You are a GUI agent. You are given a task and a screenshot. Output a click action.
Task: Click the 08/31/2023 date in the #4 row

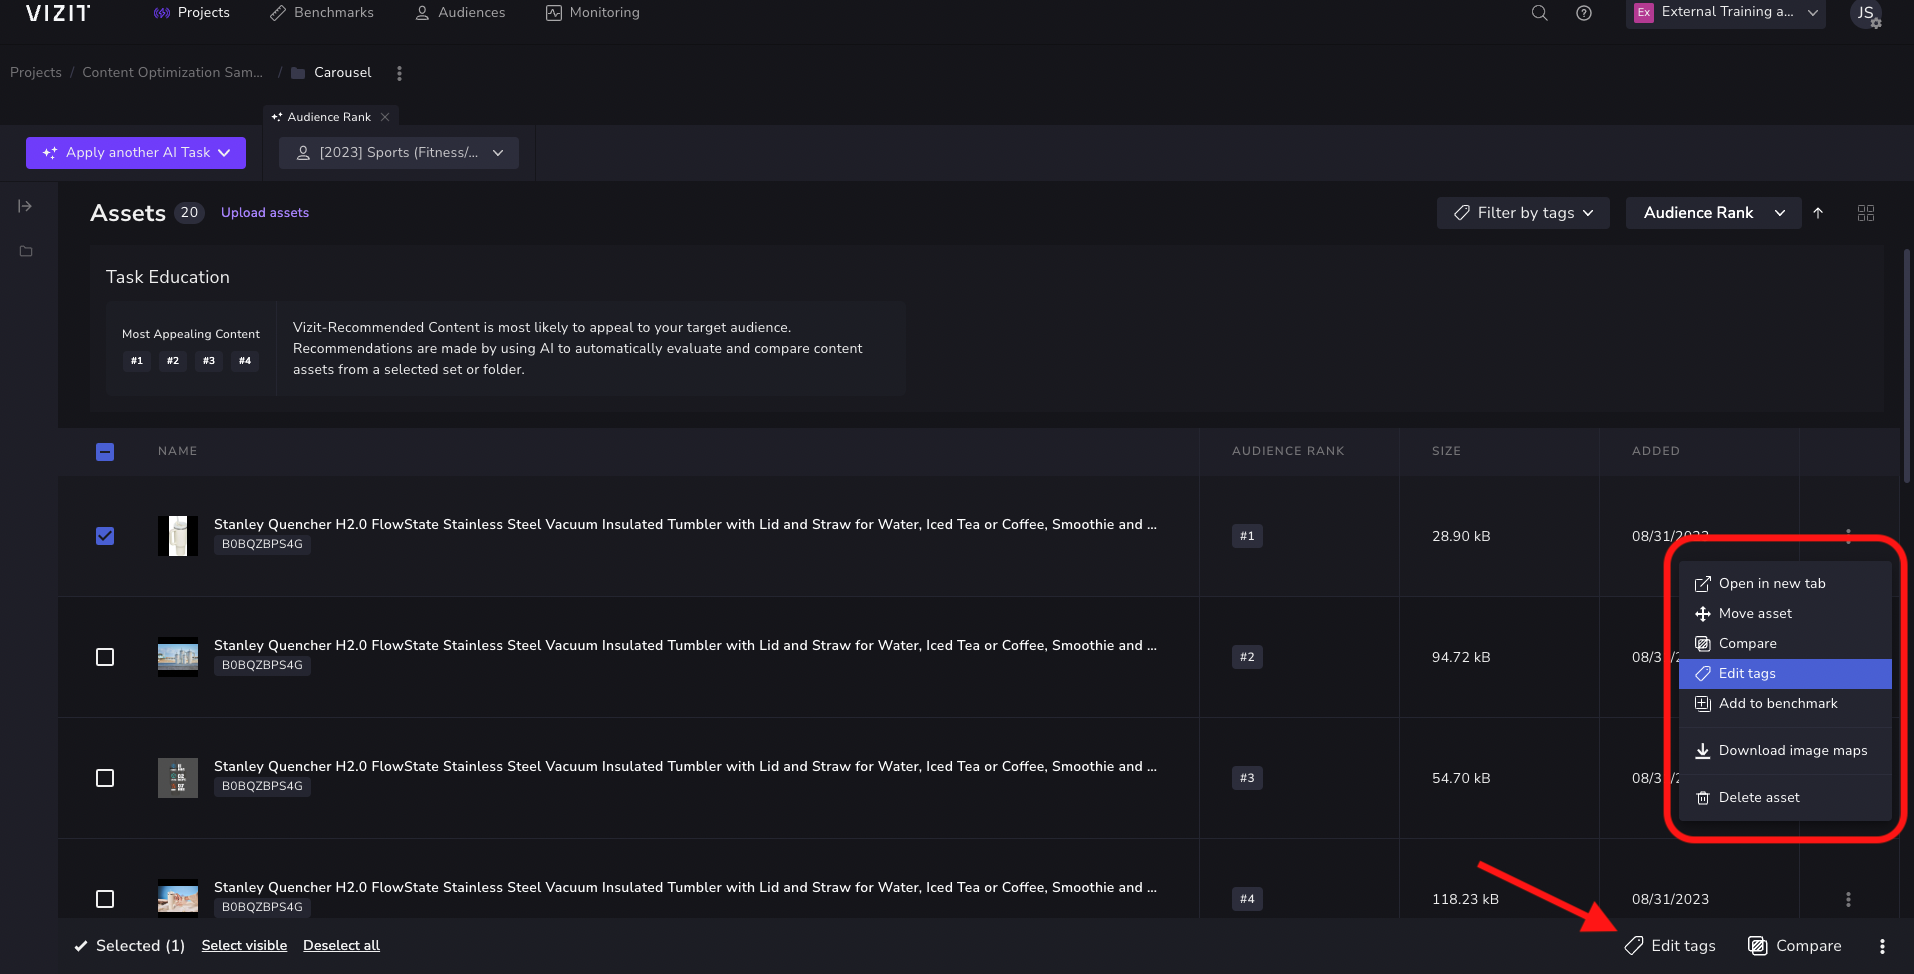[1670, 899]
